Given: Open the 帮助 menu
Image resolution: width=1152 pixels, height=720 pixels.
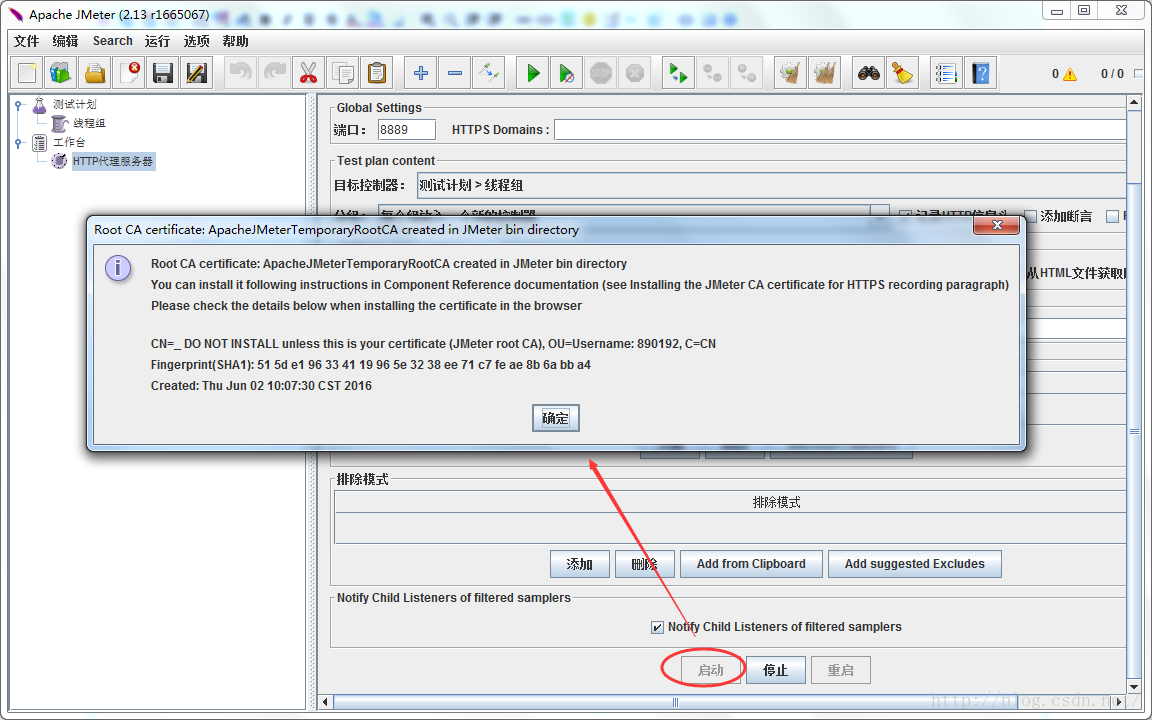Looking at the screenshot, I should pyautogui.click(x=235, y=41).
